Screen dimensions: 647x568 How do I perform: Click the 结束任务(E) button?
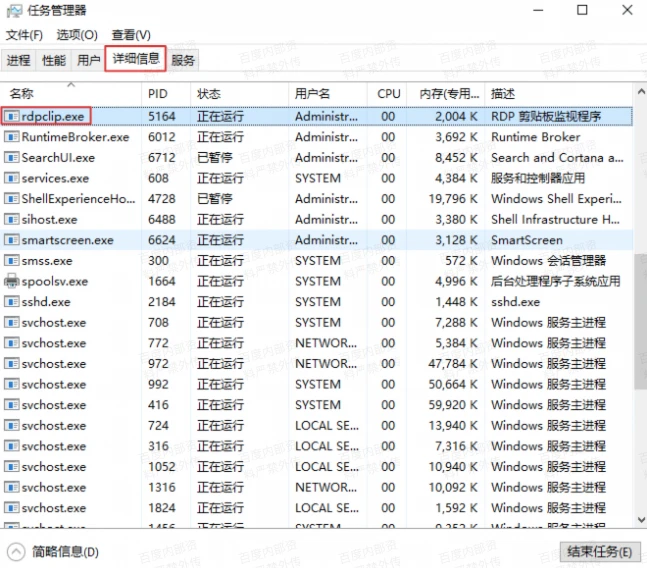(600, 552)
